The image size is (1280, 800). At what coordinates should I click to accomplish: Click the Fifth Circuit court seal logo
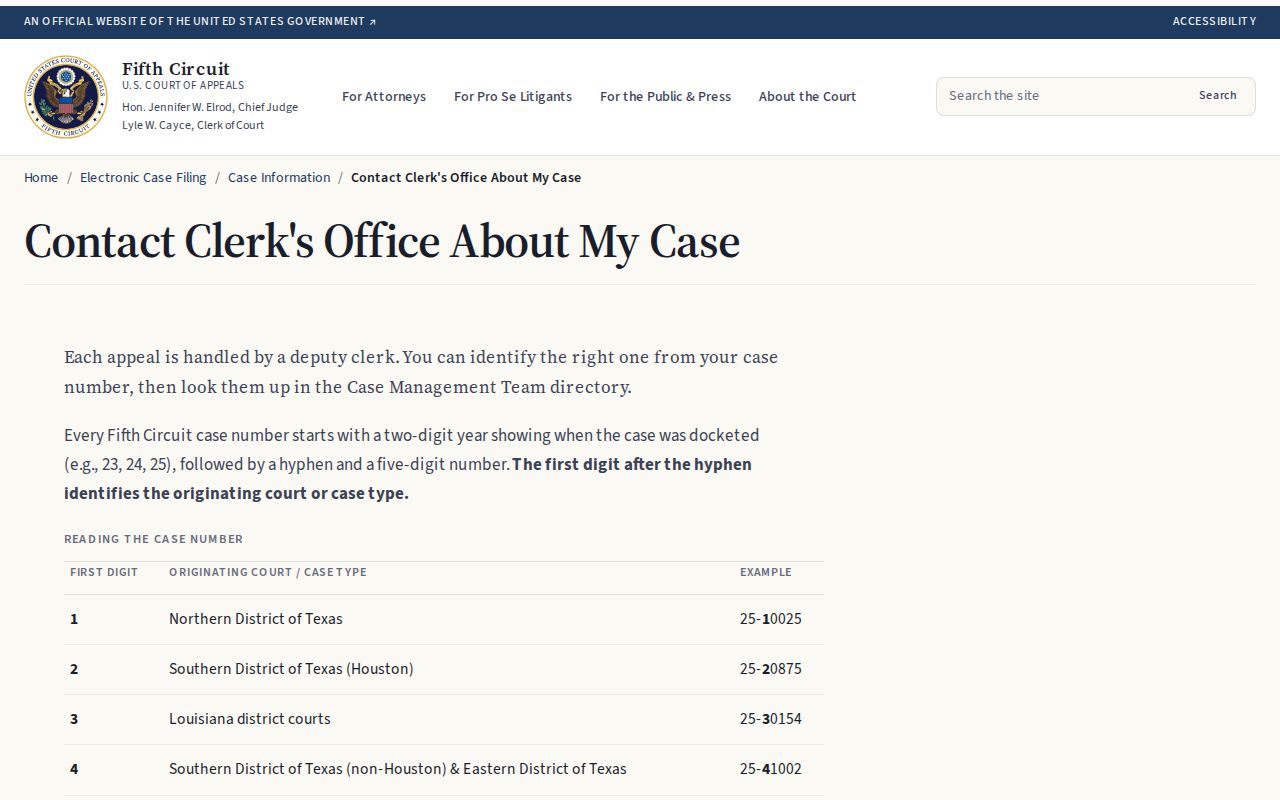click(x=66, y=97)
